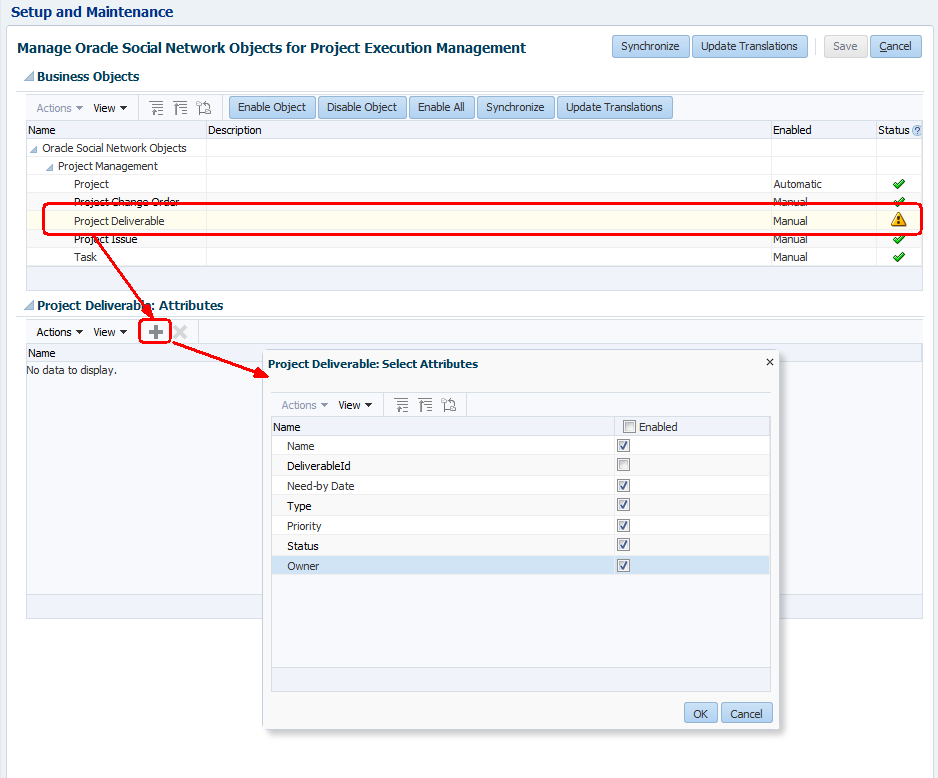
Task: Click Update Translations in Business Objects toolbar
Action: pyautogui.click(x=614, y=108)
